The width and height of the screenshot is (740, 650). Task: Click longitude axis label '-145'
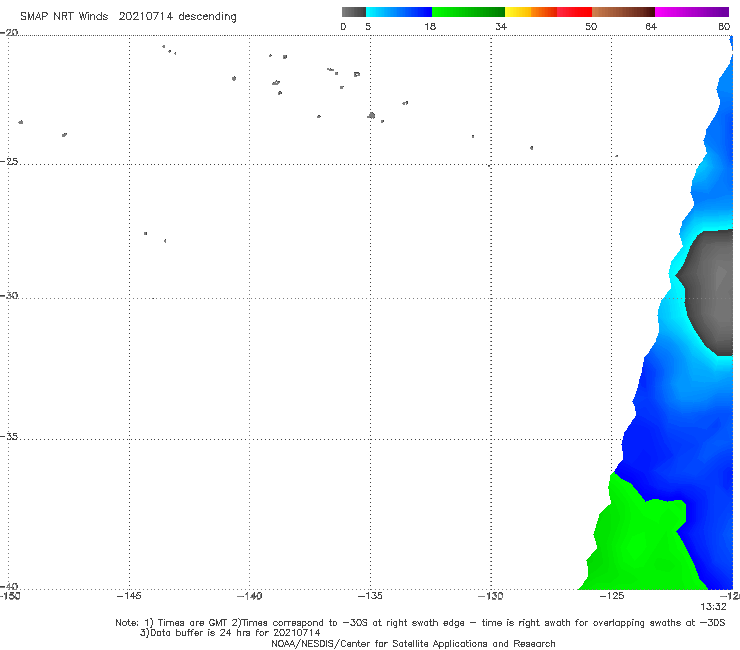[129, 596]
